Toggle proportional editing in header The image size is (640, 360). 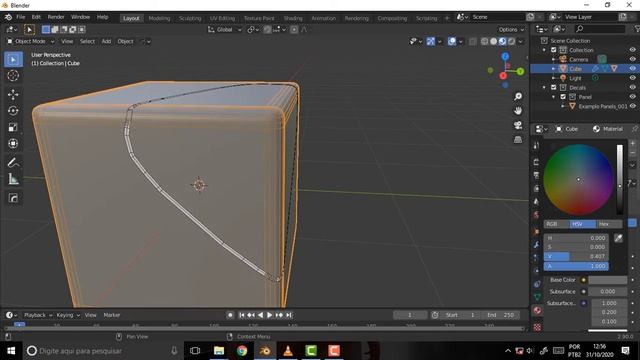click(x=294, y=29)
